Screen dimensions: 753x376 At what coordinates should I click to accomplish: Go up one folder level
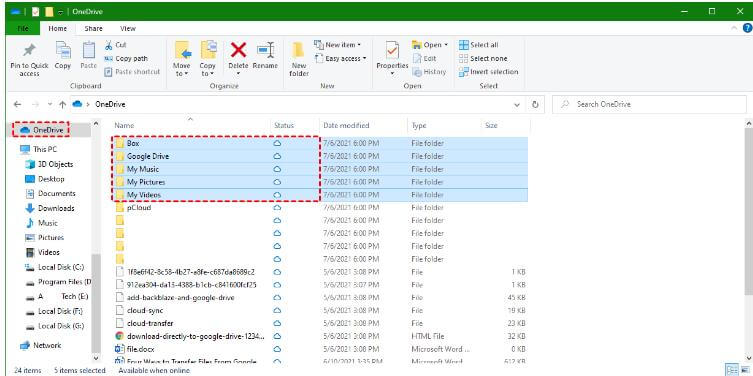coord(62,104)
